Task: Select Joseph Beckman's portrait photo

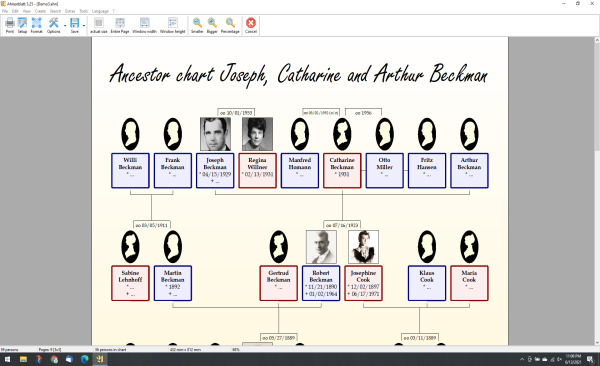Action: pyautogui.click(x=215, y=134)
